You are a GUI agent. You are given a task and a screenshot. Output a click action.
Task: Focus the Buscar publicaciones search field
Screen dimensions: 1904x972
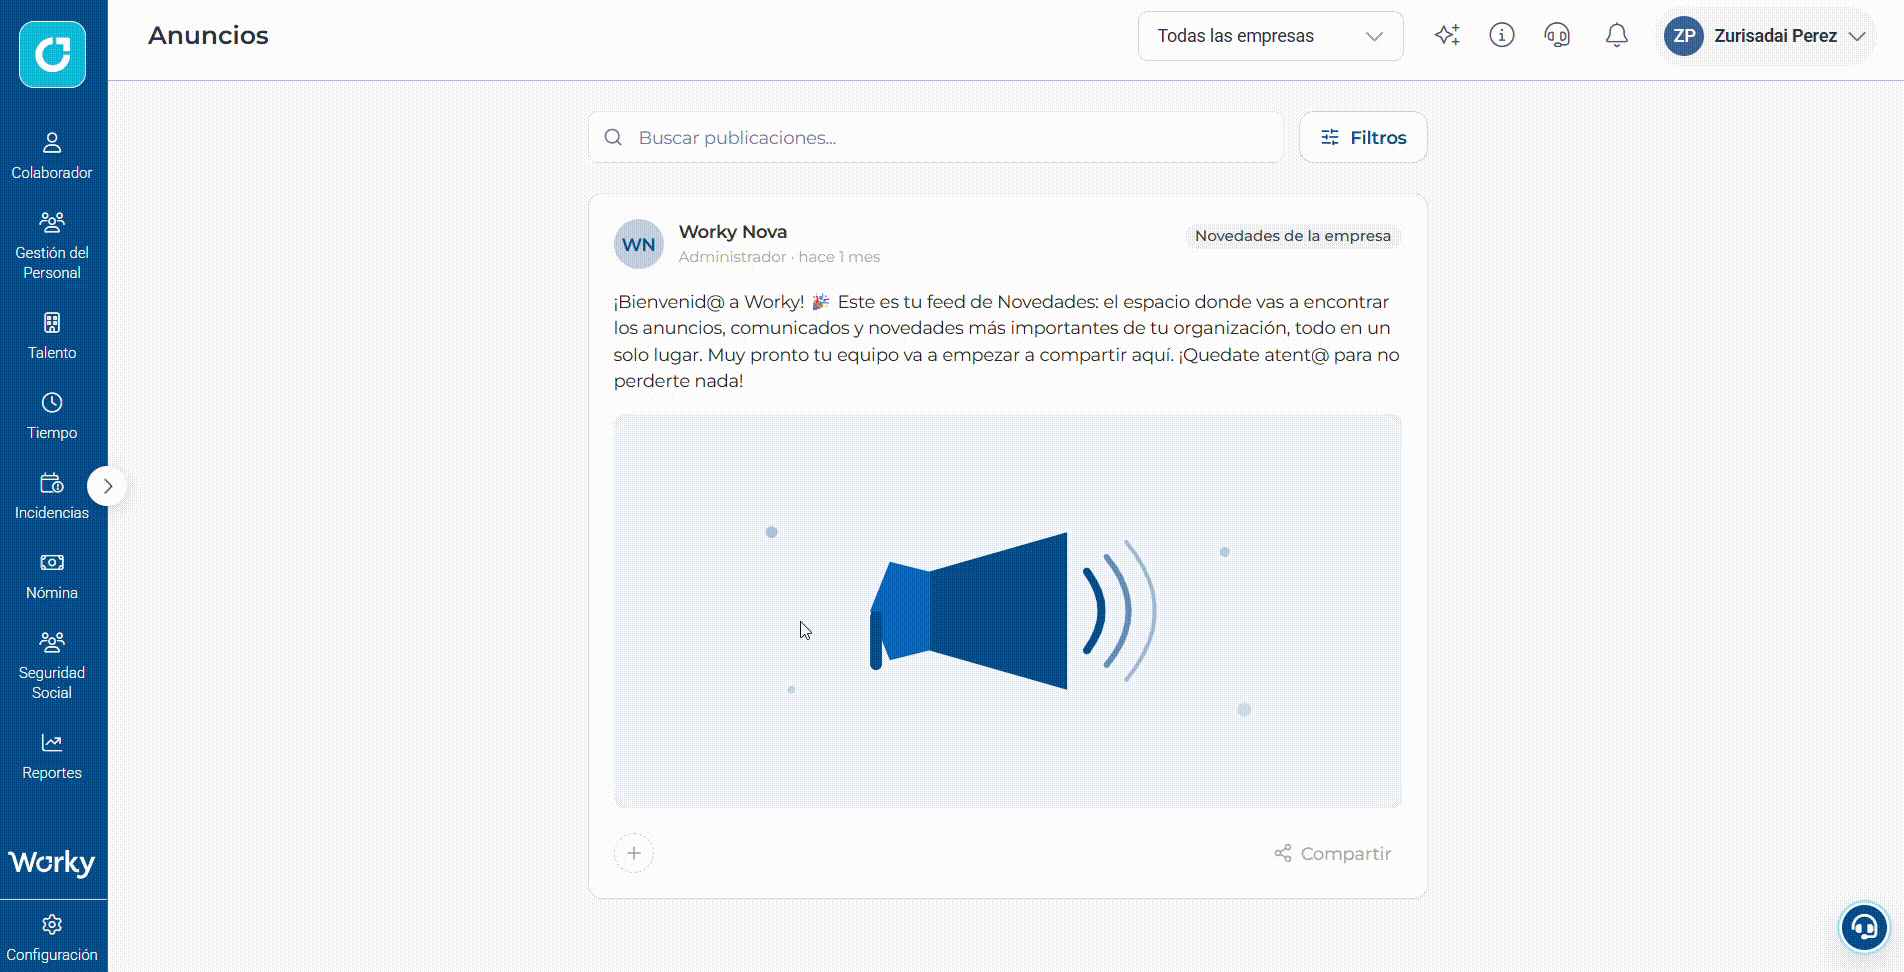pos(936,137)
